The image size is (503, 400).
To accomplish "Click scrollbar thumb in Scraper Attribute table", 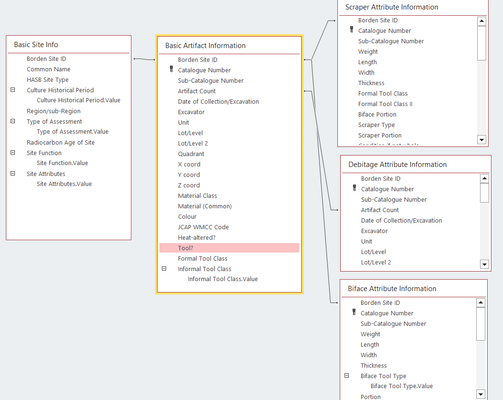I will (481, 43).
